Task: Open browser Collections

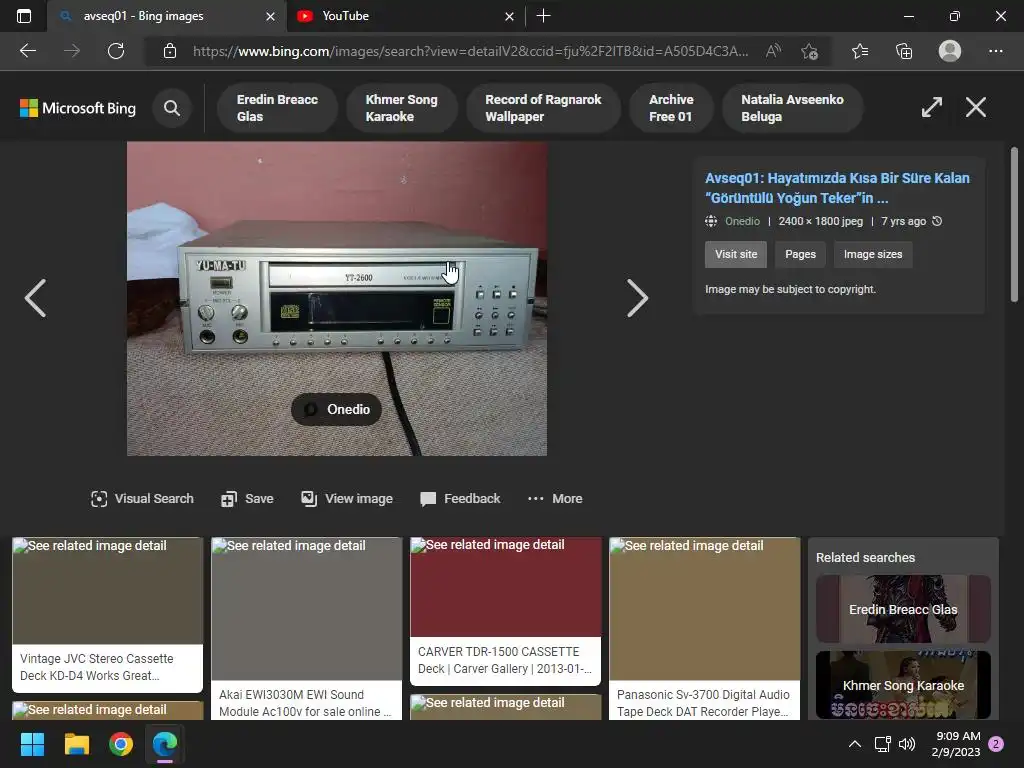Action: click(904, 51)
